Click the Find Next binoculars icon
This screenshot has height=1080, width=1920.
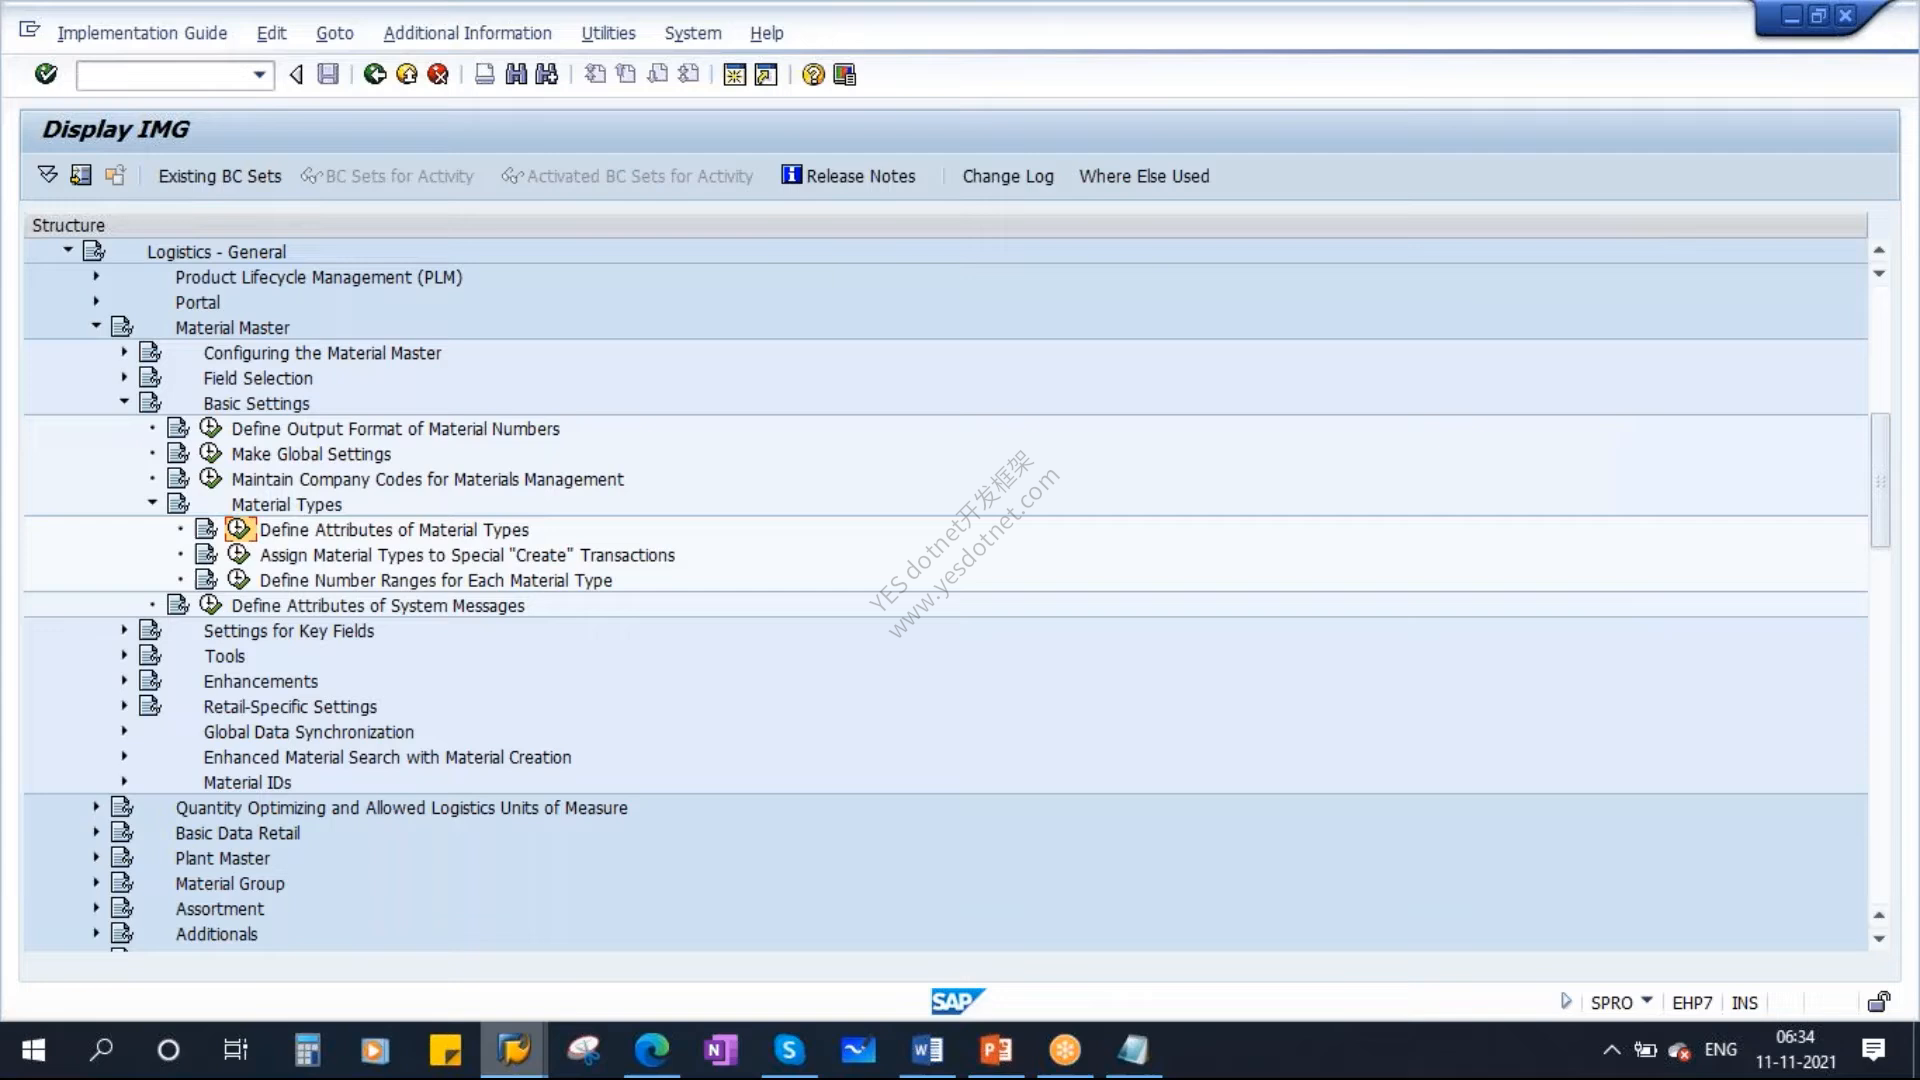point(547,74)
